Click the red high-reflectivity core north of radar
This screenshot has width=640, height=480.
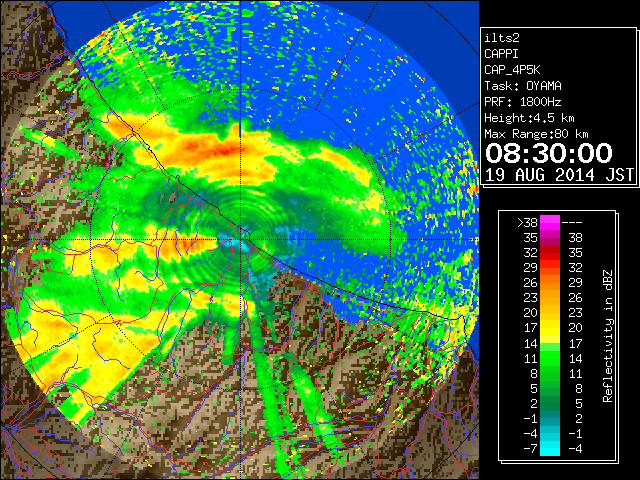224,152
